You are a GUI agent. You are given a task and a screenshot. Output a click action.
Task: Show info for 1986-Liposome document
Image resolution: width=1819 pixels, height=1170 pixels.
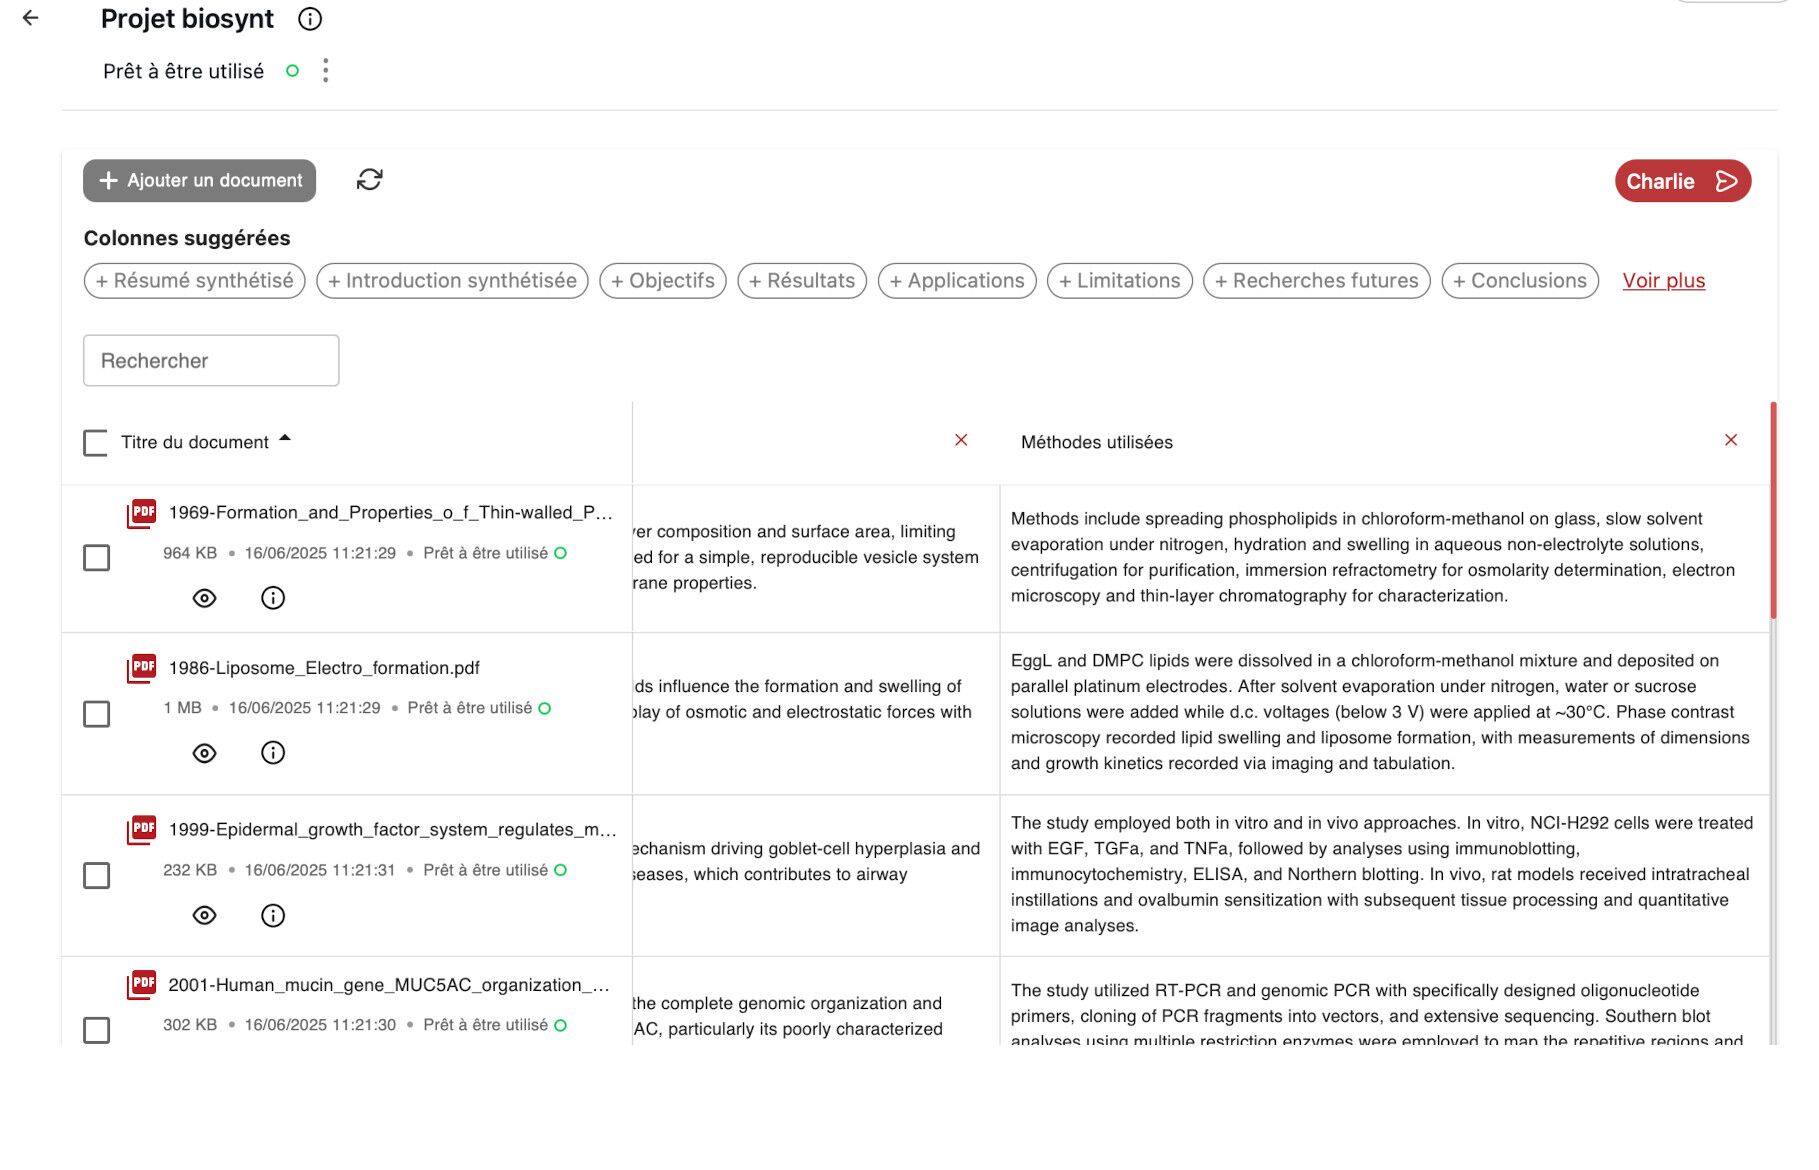[x=273, y=753]
